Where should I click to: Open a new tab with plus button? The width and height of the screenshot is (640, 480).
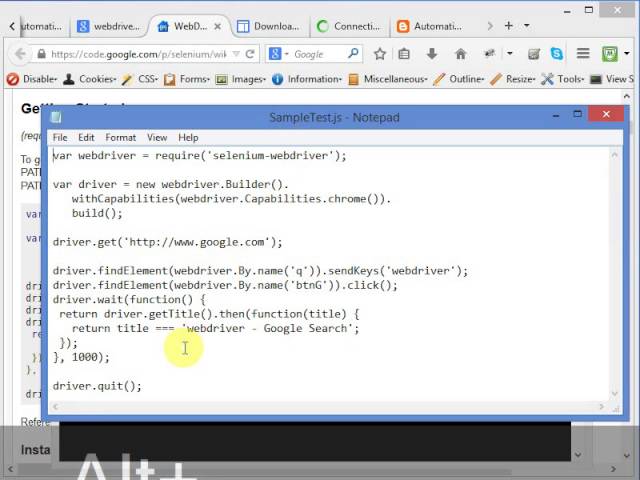tap(509, 26)
